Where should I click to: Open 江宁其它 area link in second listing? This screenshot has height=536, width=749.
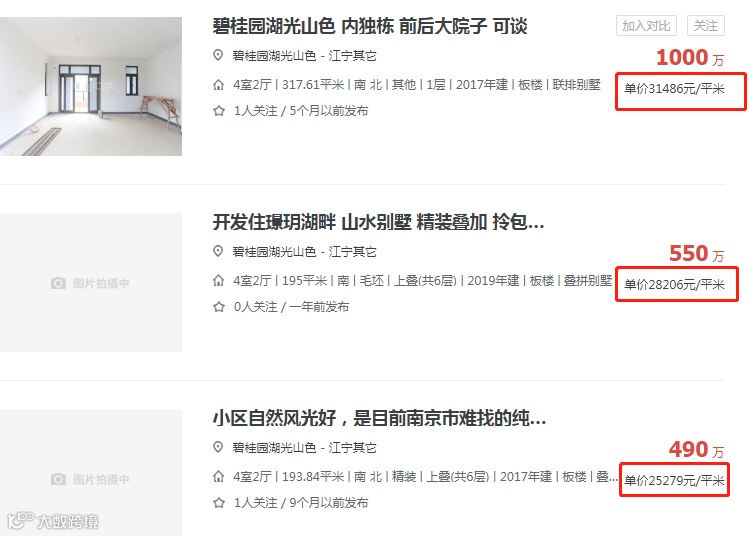[353, 252]
